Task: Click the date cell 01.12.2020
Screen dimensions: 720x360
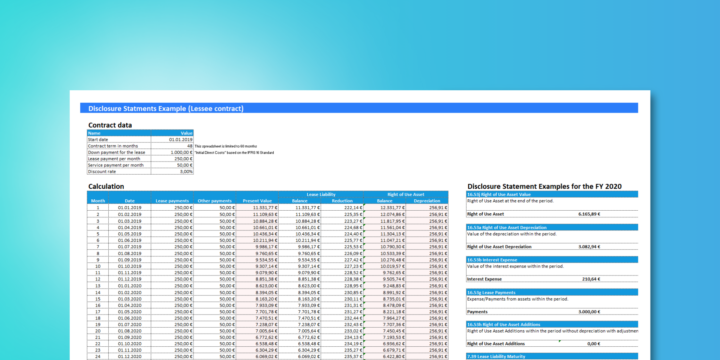Action: pos(129,357)
